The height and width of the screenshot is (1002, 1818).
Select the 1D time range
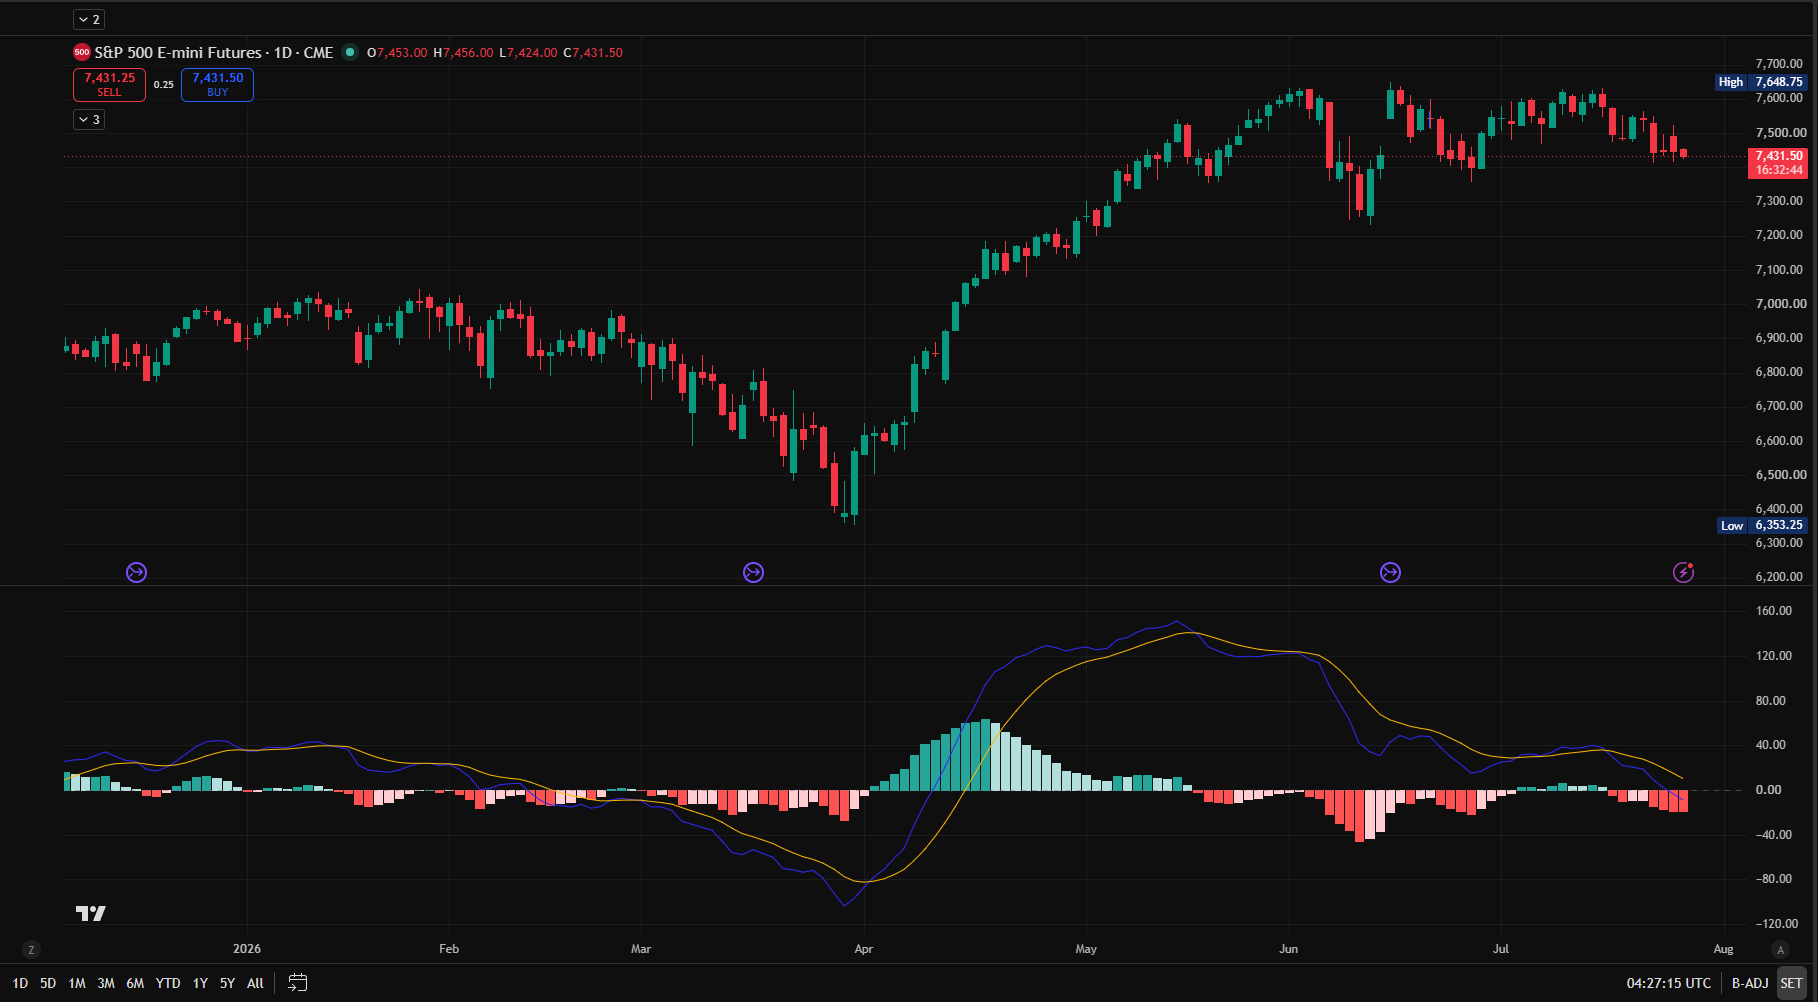(x=20, y=983)
